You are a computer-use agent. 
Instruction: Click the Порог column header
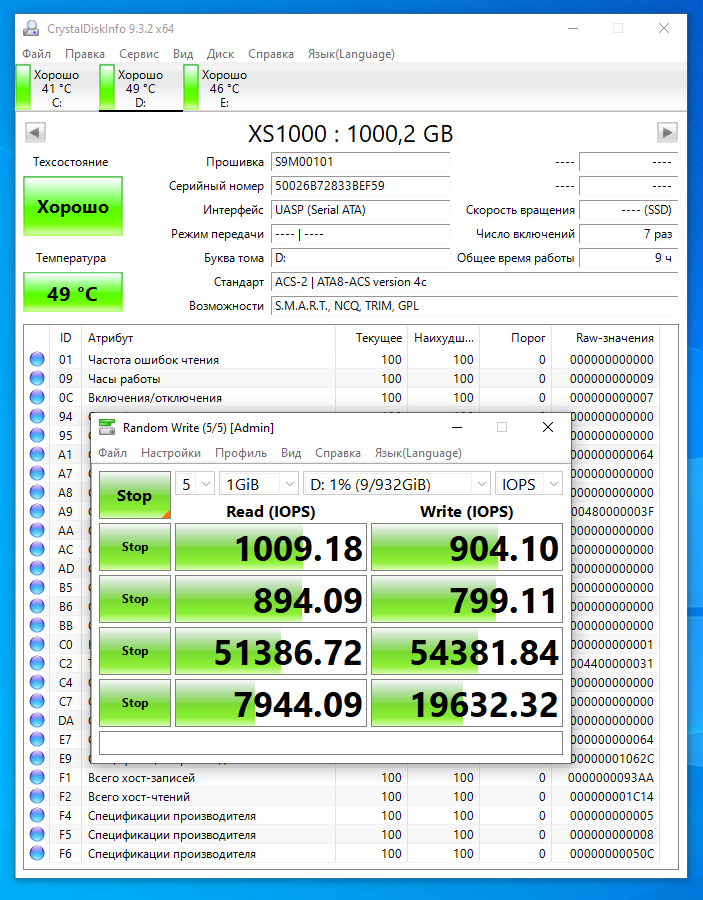click(515, 338)
